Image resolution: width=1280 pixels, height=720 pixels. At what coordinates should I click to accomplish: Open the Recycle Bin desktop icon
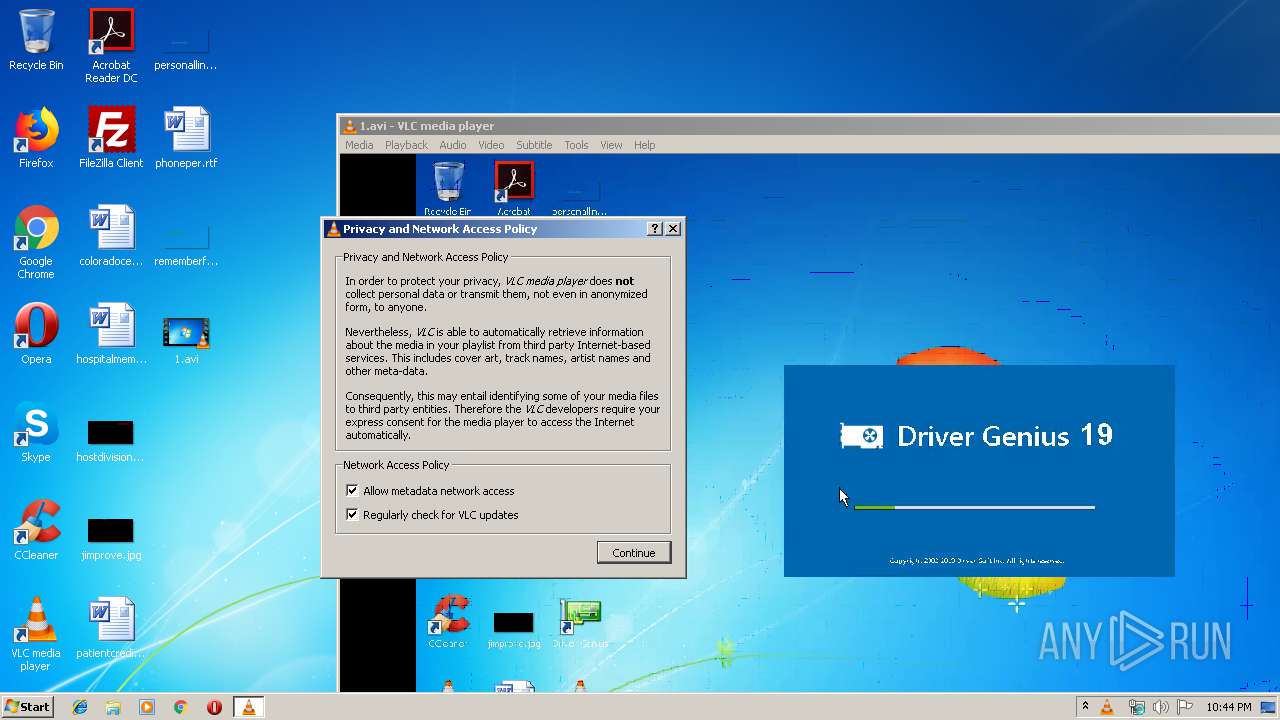pyautogui.click(x=36, y=40)
